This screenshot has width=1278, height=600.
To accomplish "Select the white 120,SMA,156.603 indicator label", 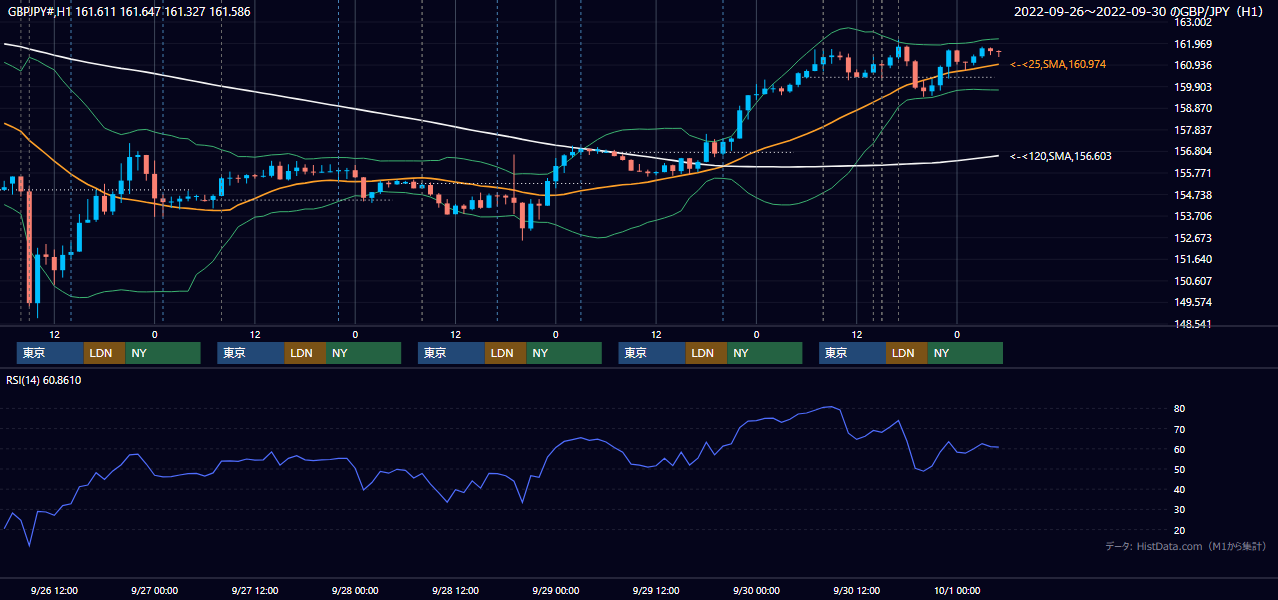I will 1061,156.
